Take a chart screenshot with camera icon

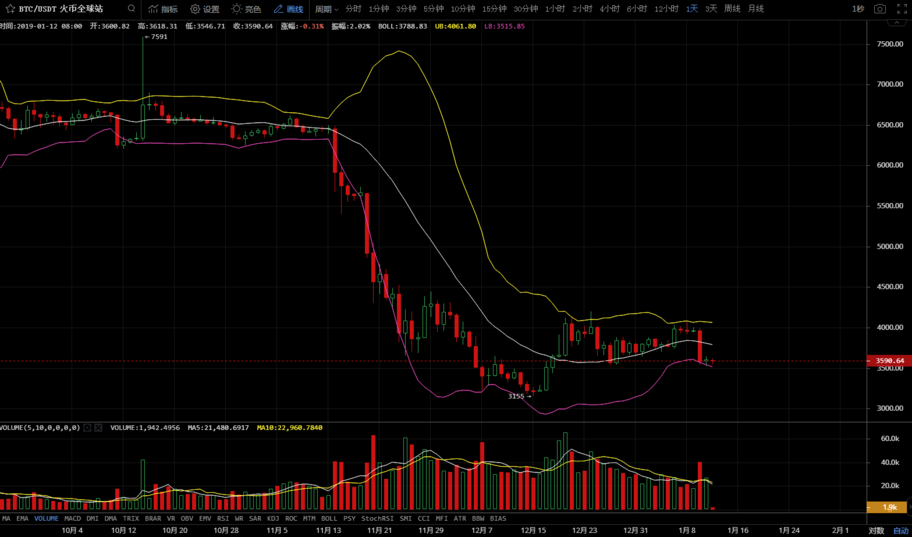pos(879,9)
